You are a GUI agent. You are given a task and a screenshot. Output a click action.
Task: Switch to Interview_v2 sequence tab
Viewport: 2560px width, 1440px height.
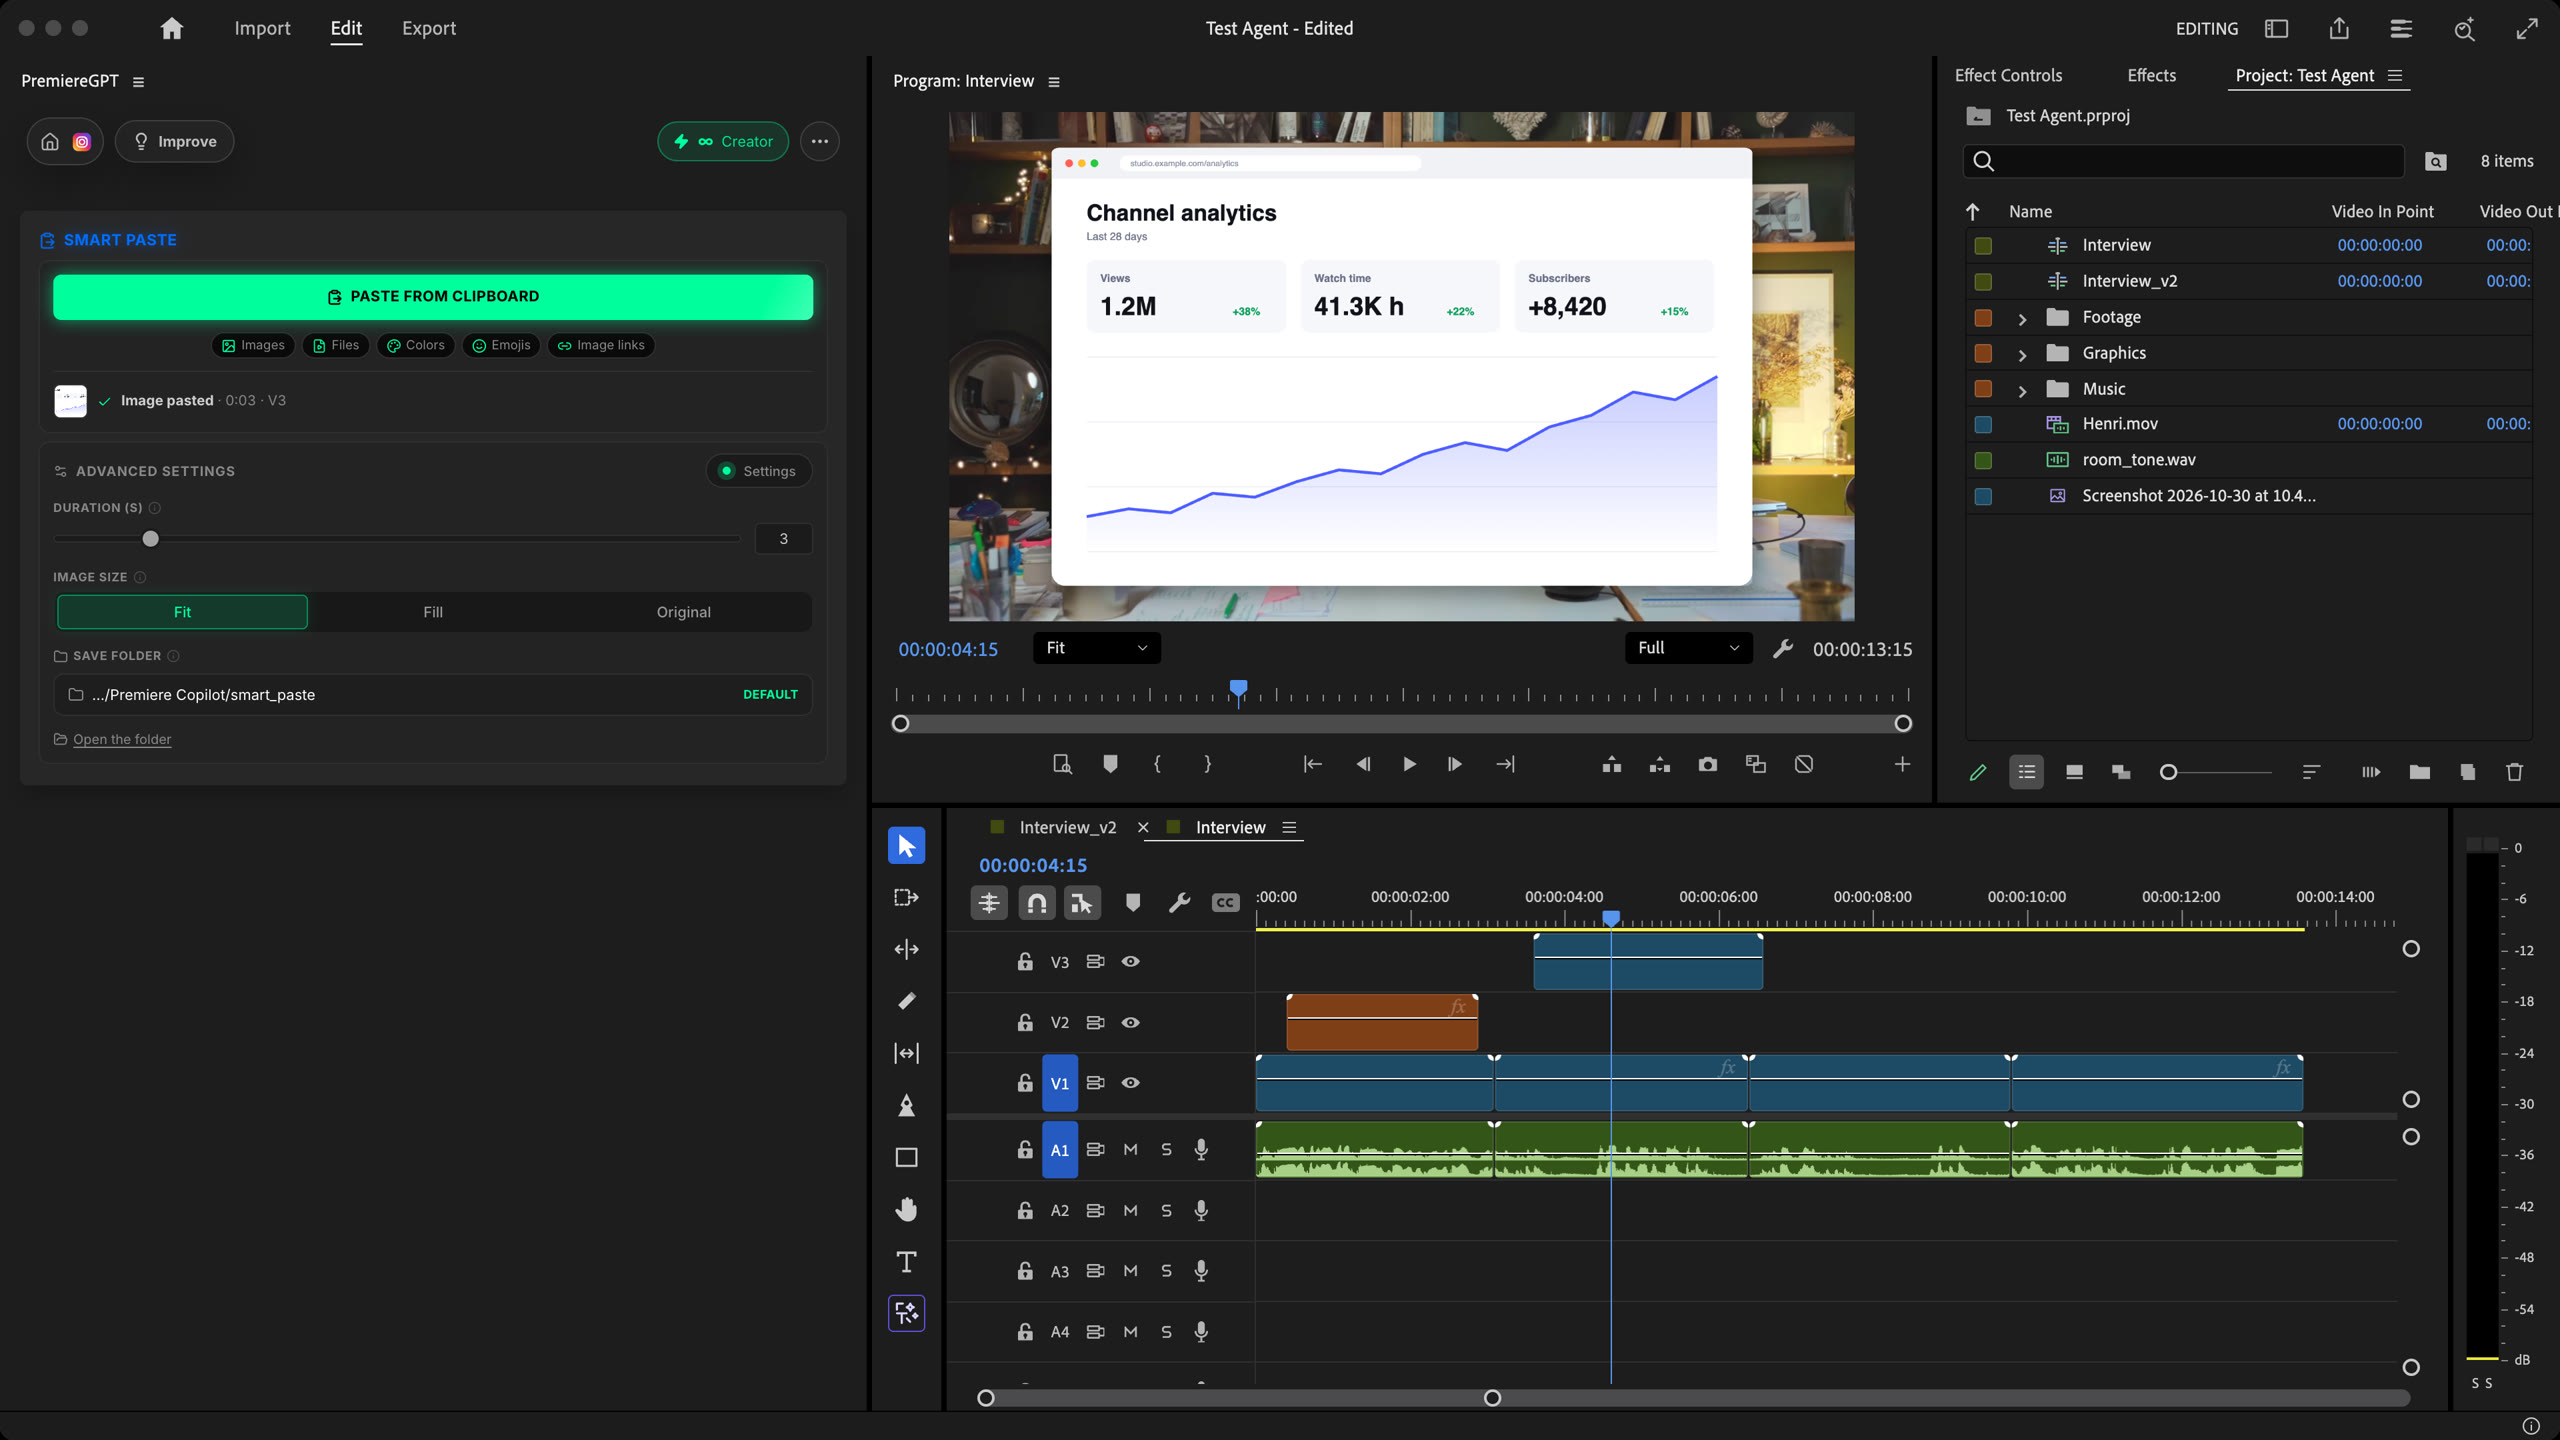(1067, 827)
